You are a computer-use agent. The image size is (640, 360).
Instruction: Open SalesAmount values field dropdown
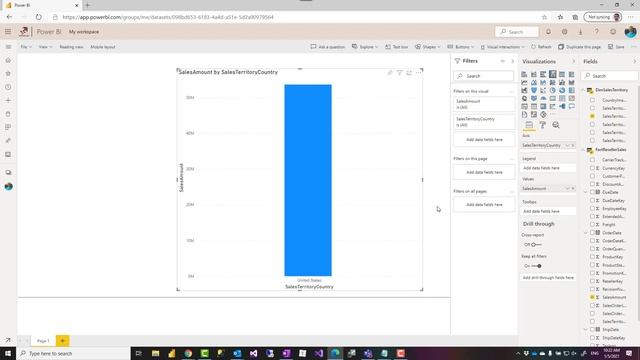(567, 189)
